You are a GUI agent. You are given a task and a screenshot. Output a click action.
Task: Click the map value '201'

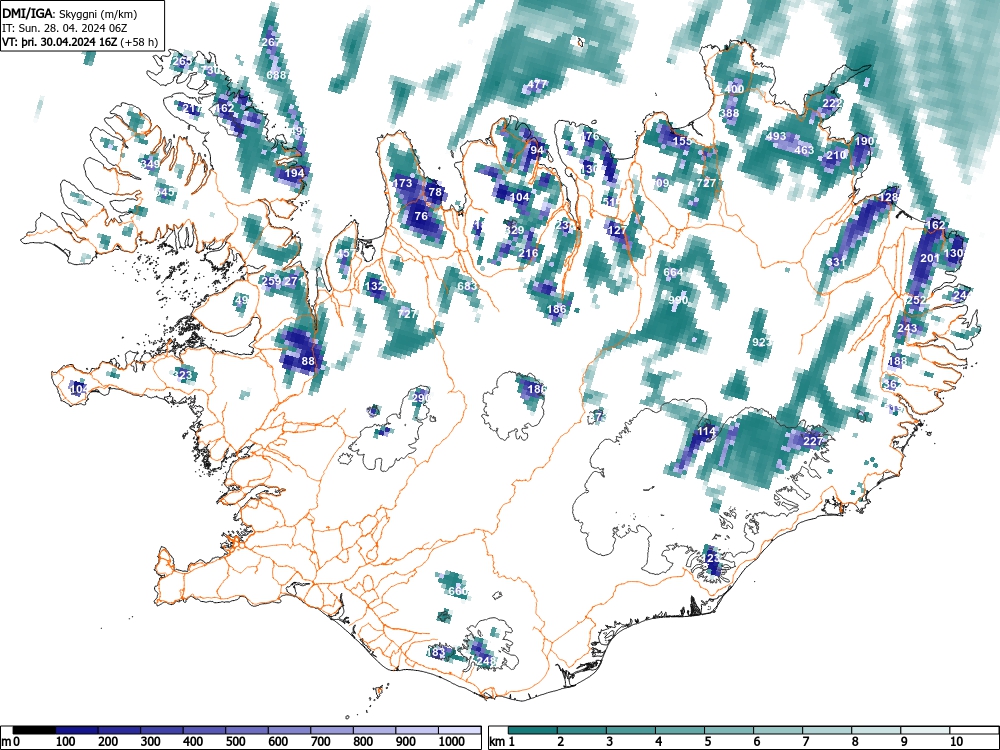[x=930, y=258]
